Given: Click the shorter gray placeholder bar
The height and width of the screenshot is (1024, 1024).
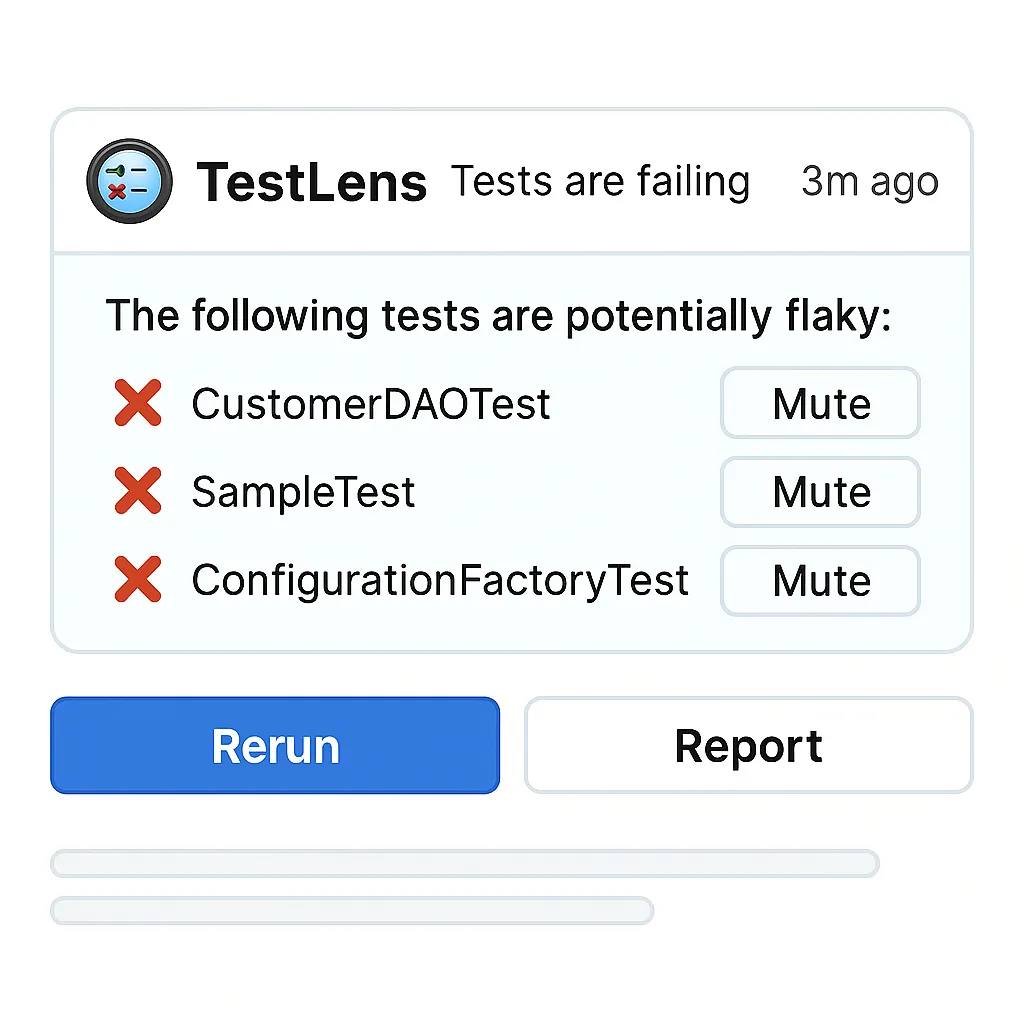Looking at the screenshot, I should tap(352, 910).
